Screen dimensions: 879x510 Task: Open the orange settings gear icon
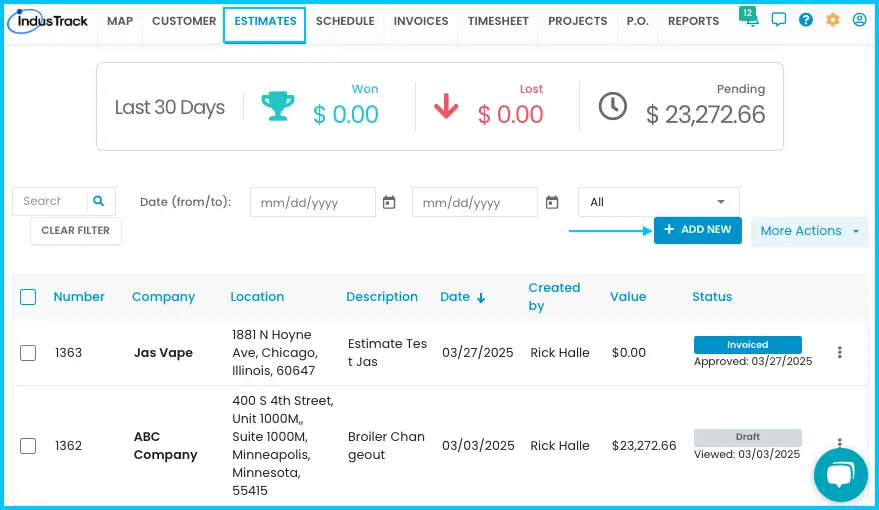(x=832, y=20)
